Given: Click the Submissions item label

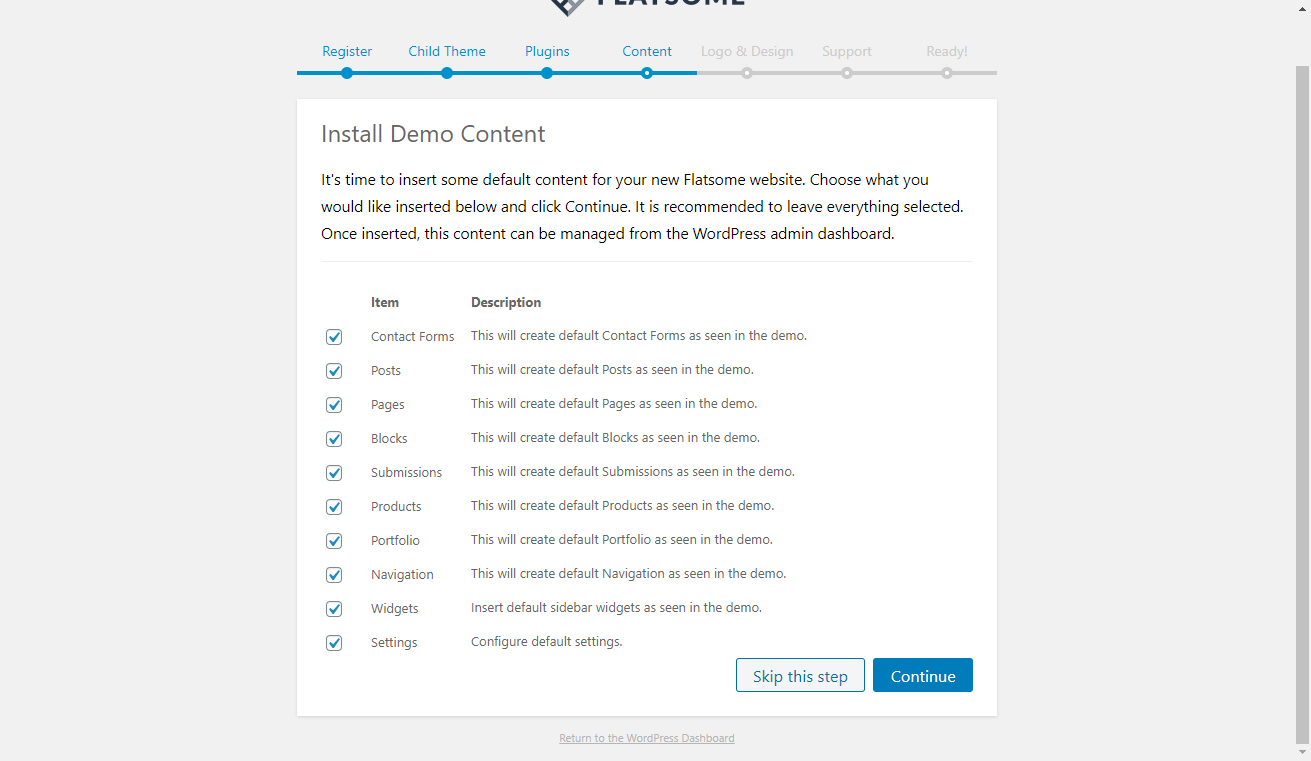Looking at the screenshot, I should [x=406, y=473].
